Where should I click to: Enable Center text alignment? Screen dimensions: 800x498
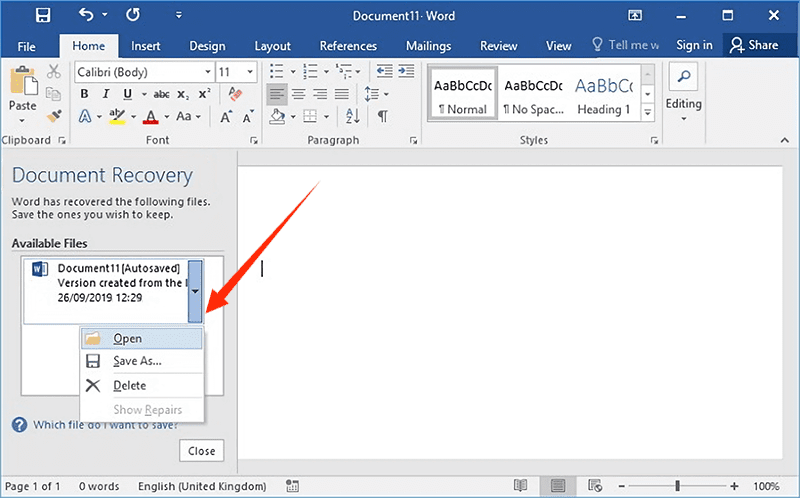299,94
